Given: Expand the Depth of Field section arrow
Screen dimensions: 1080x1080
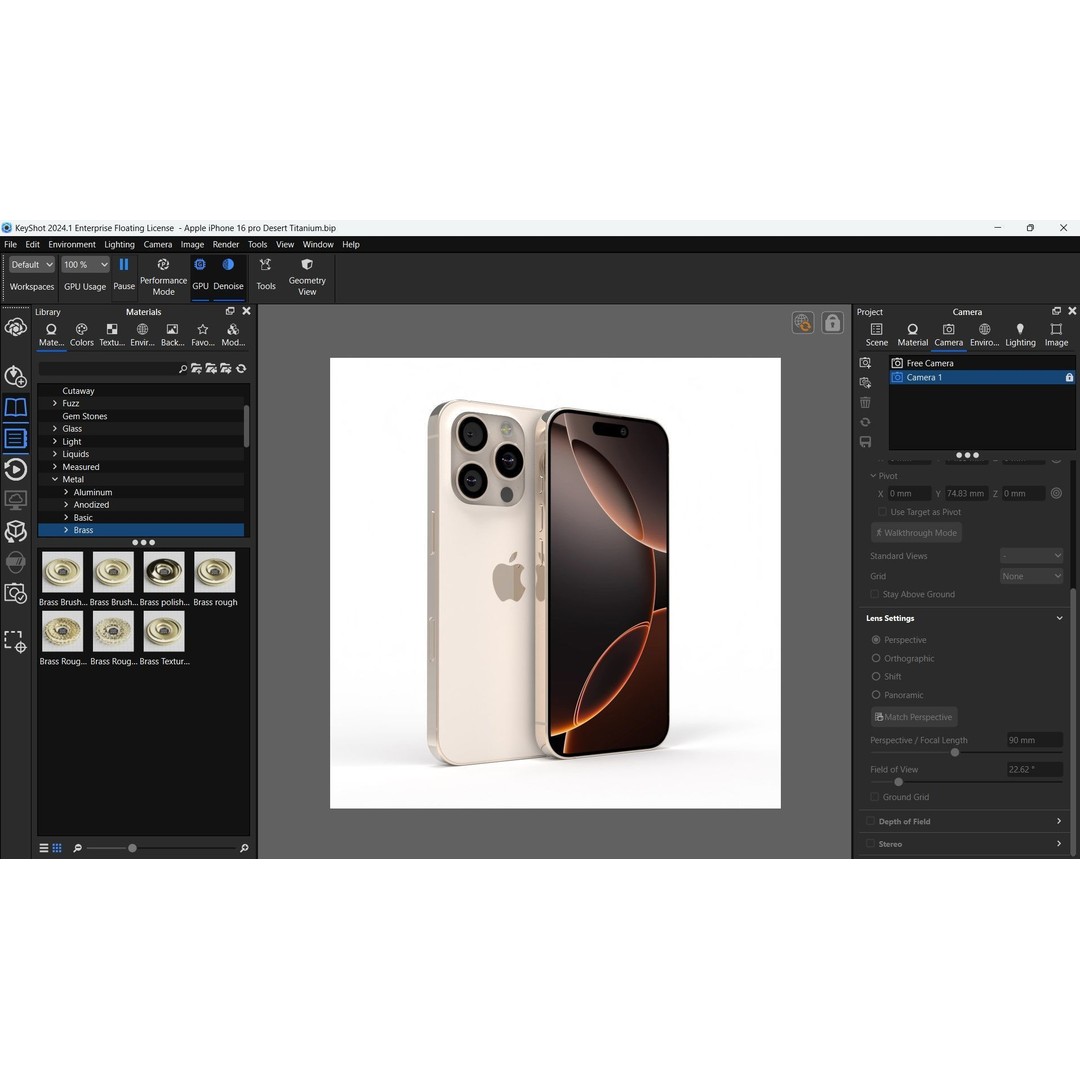Looking at the screenshot, I should [x=1059, y=821].
